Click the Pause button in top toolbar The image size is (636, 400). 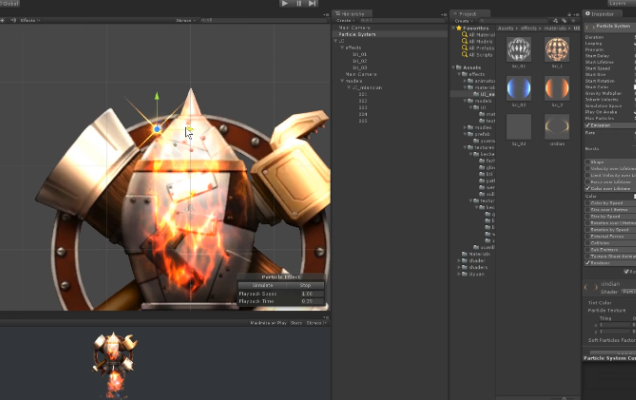298,4
